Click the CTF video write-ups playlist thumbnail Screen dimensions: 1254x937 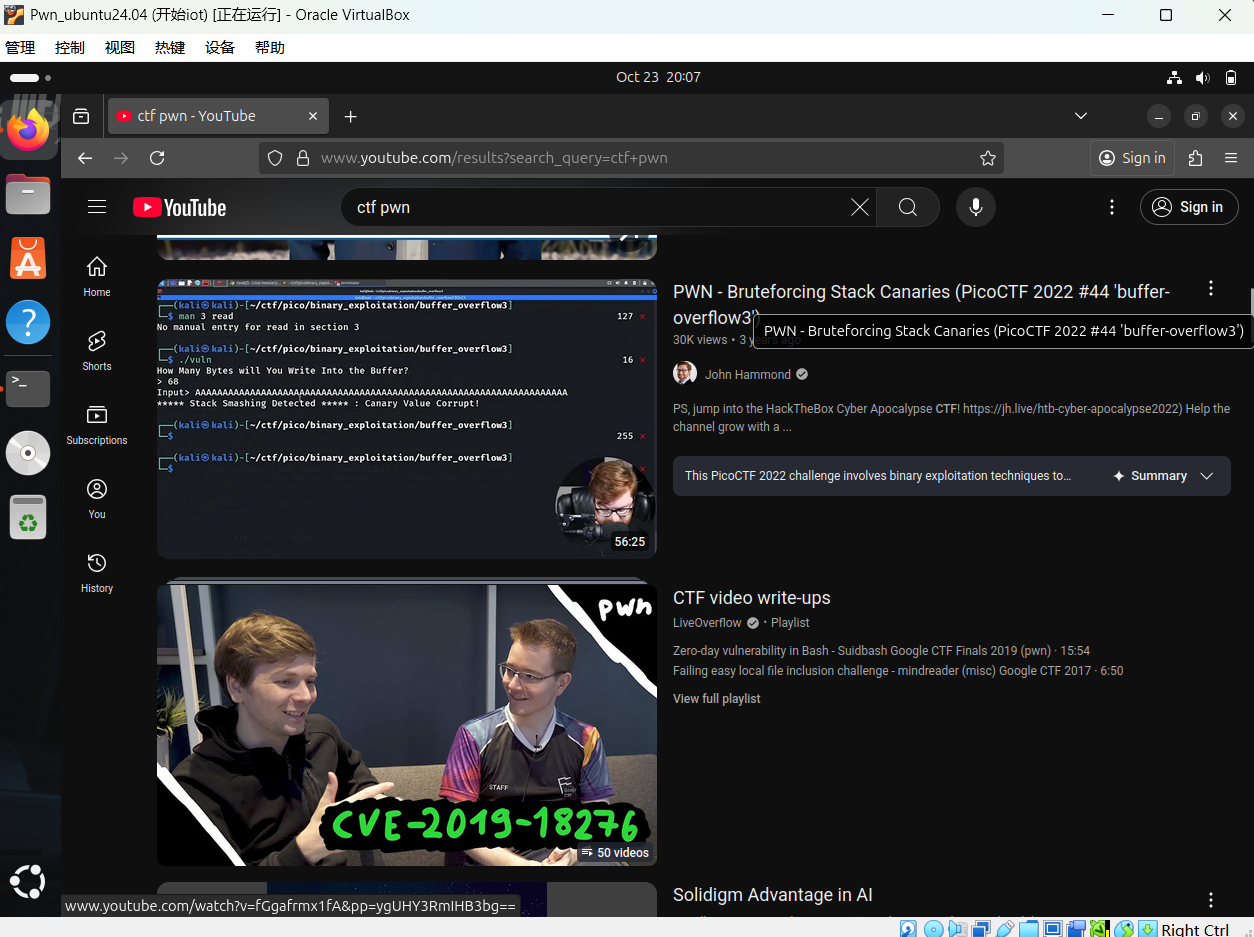pos(406,724)
